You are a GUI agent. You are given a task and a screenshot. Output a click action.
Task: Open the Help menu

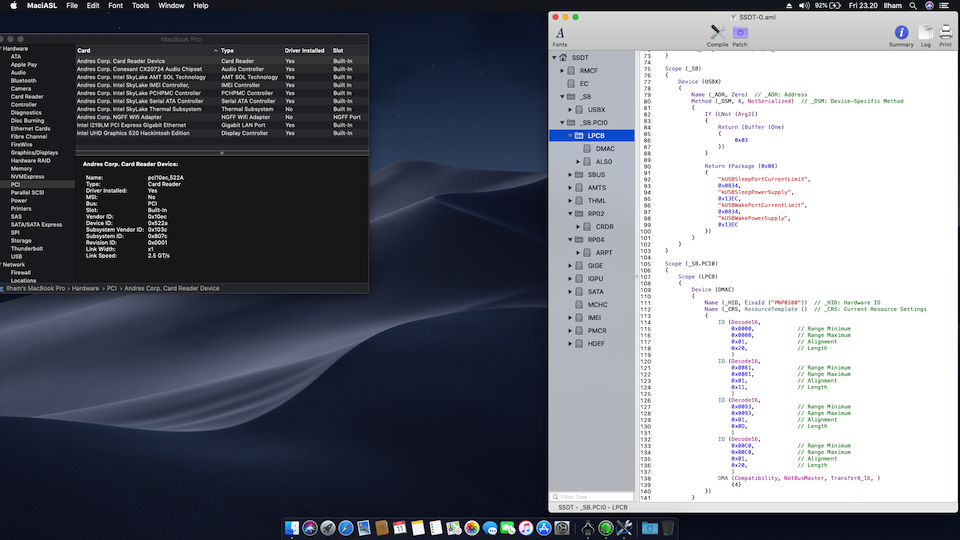(x=201, y=6)
